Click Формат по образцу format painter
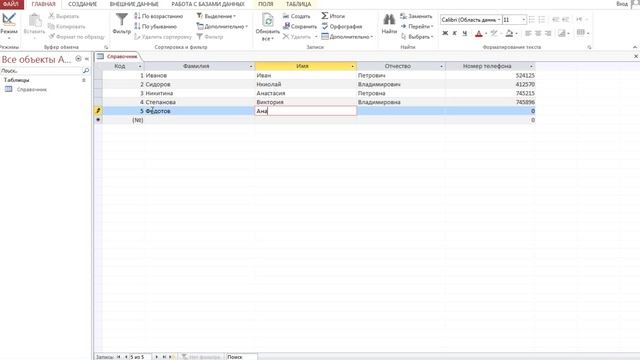 click(x=77, y=37)
